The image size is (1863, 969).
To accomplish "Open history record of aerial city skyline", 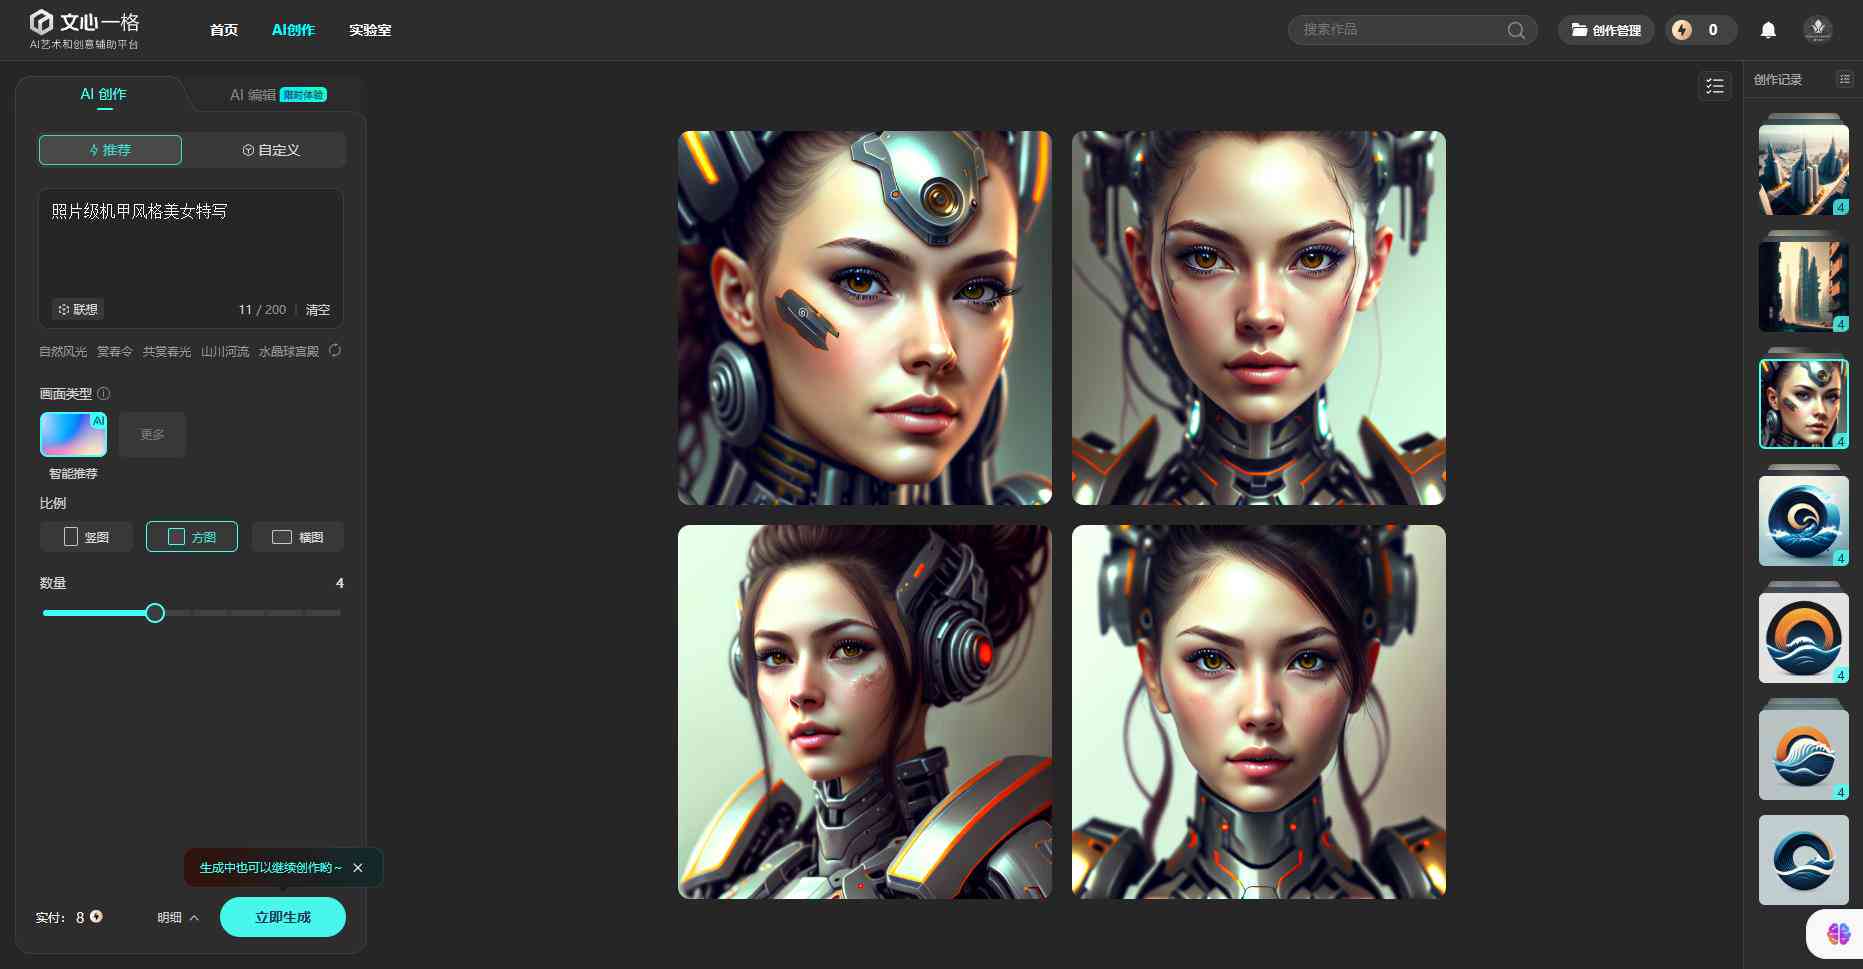I will 1804,169.
